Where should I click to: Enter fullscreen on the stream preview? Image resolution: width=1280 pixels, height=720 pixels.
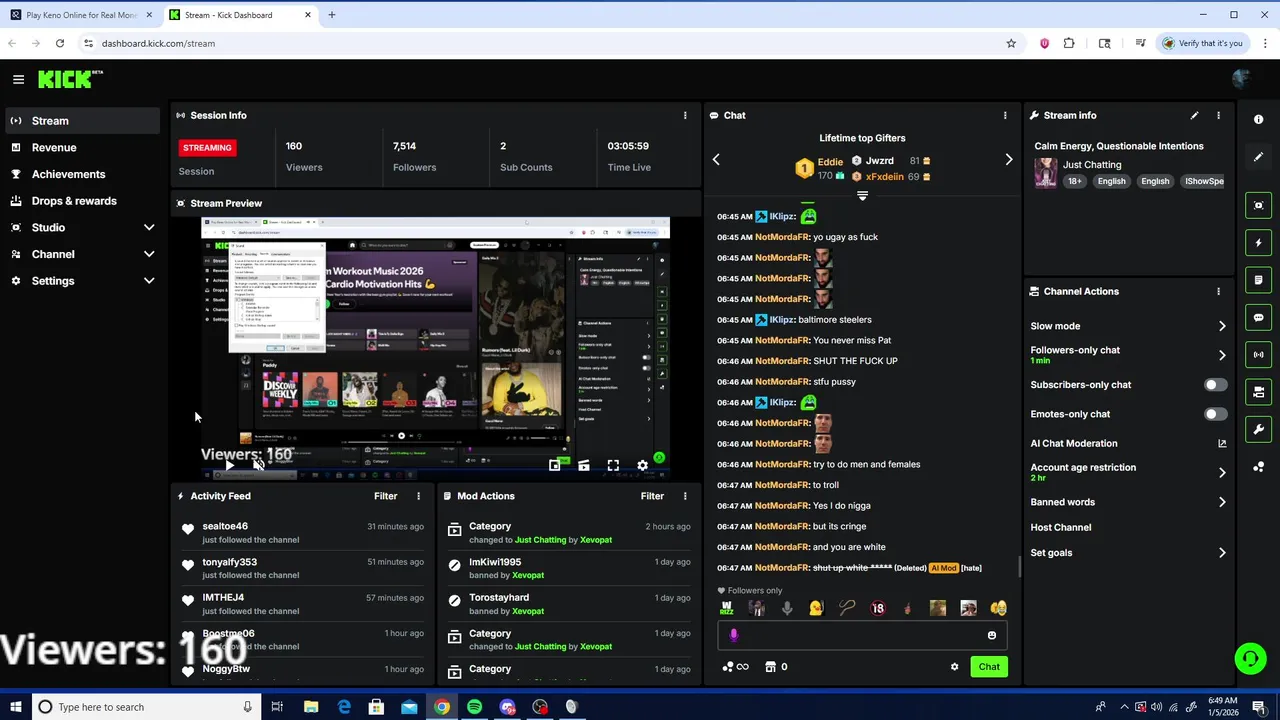[613, 465]
